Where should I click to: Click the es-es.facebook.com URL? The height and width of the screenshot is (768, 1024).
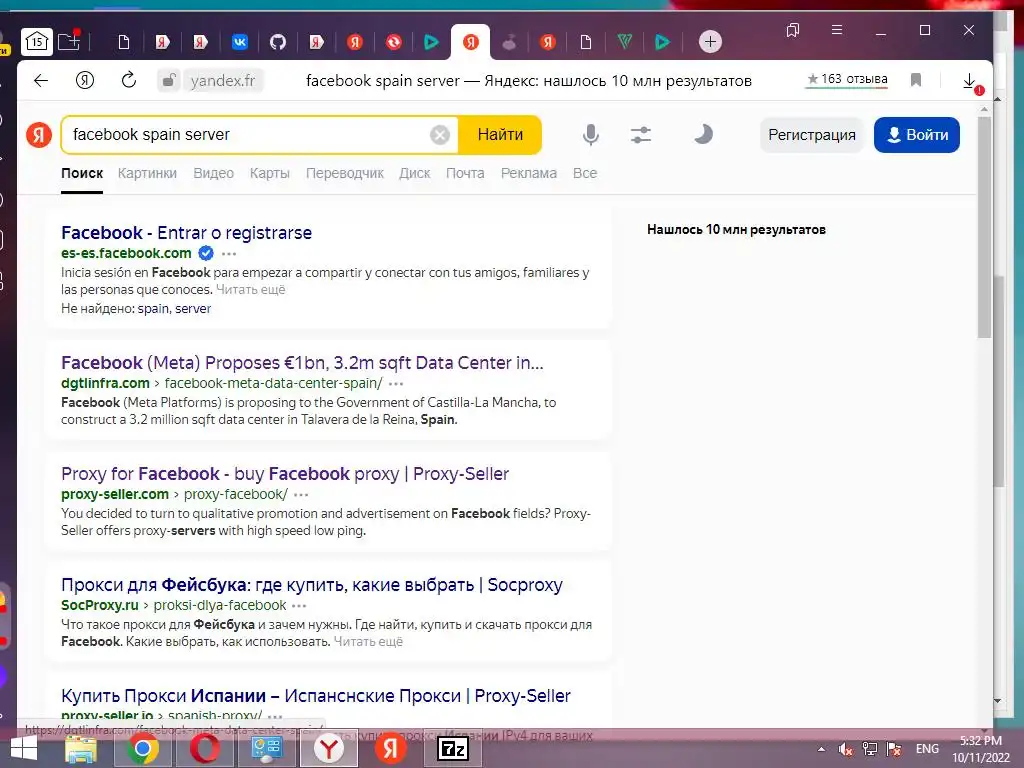126,253
